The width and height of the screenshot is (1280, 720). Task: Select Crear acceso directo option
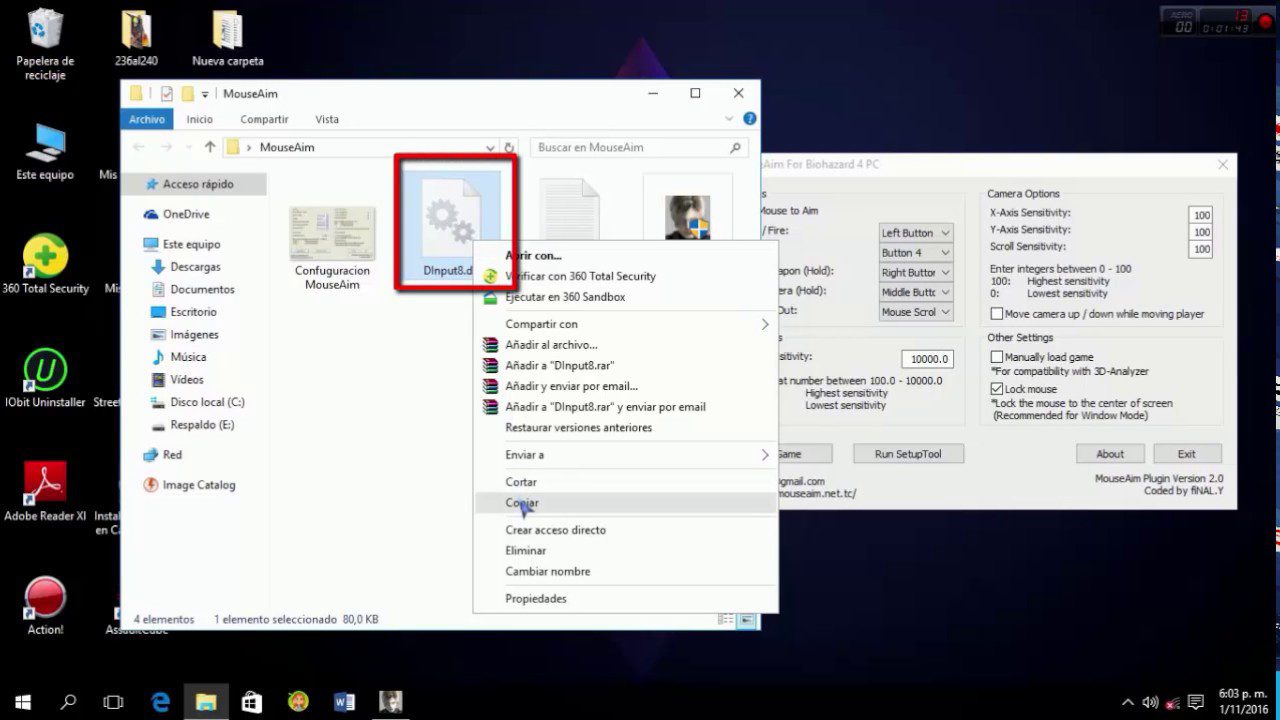click(x=626, y=530)
